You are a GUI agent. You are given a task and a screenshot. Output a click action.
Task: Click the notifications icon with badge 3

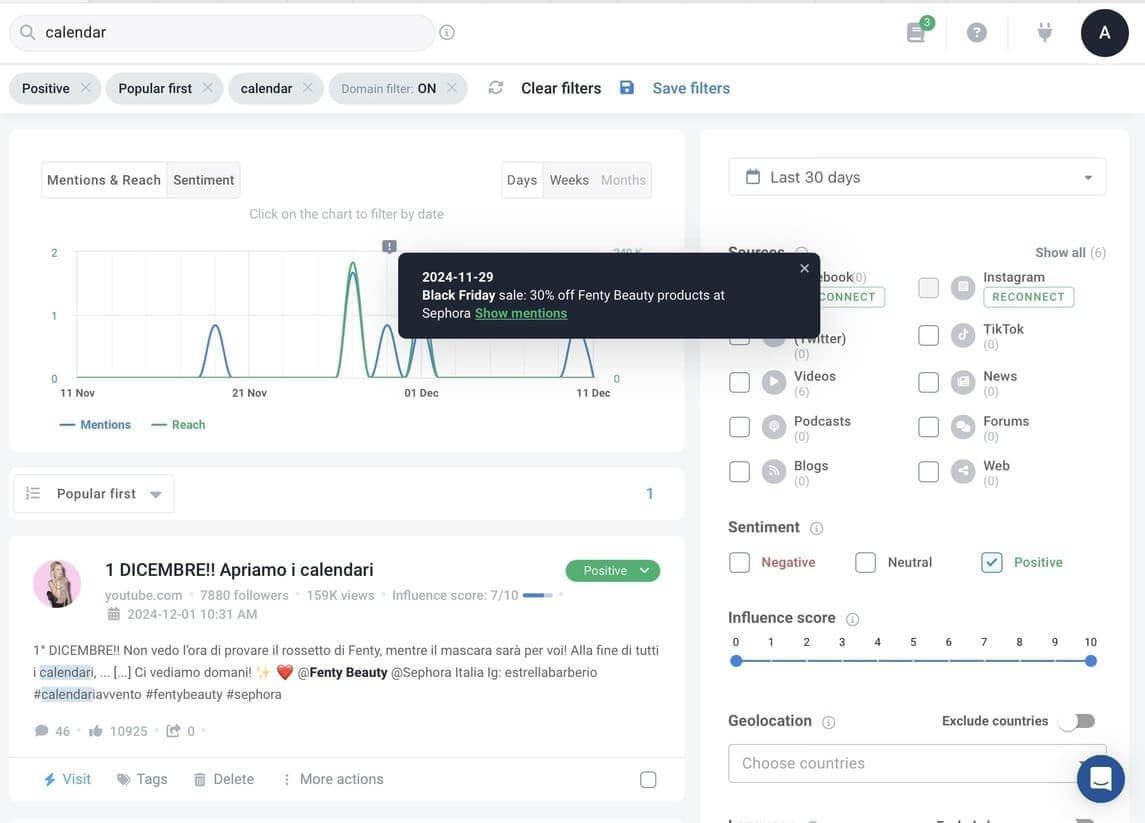pyautogui.click(x=917, y=32)
